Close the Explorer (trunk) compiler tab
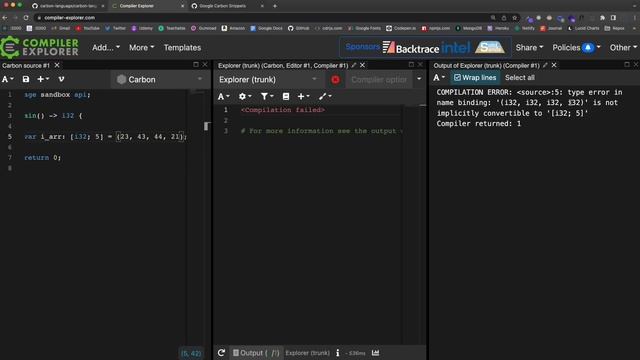This screenshot has height=360, width=640. click(362, 65)
